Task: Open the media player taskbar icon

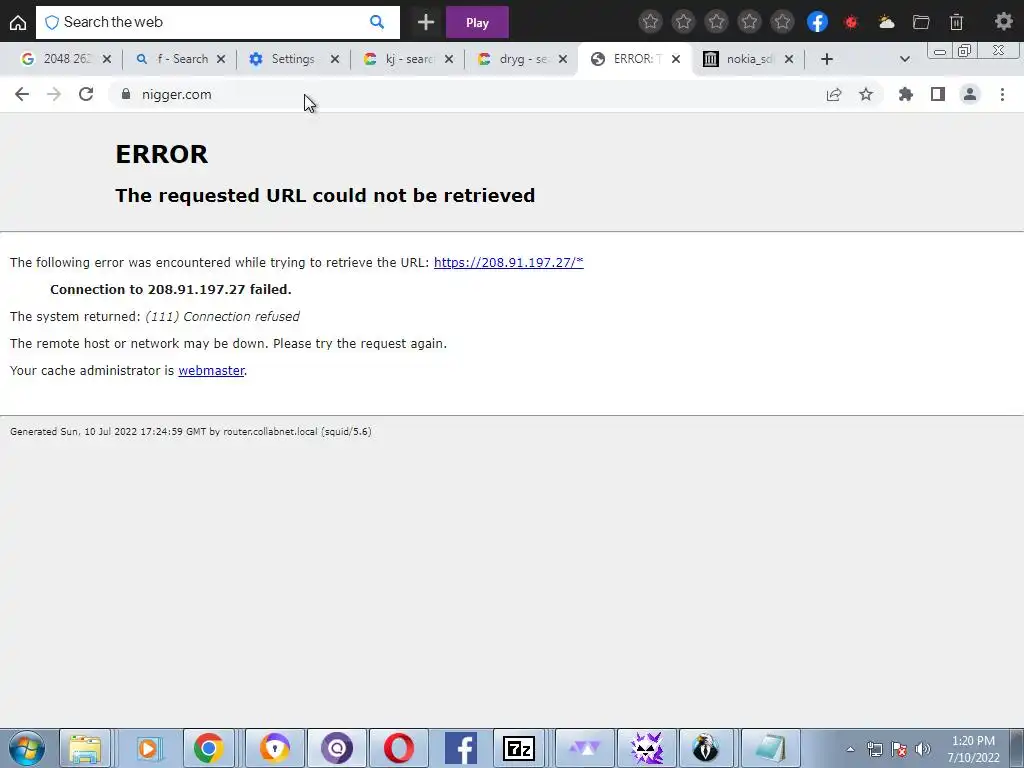Action: coord(149,748)
